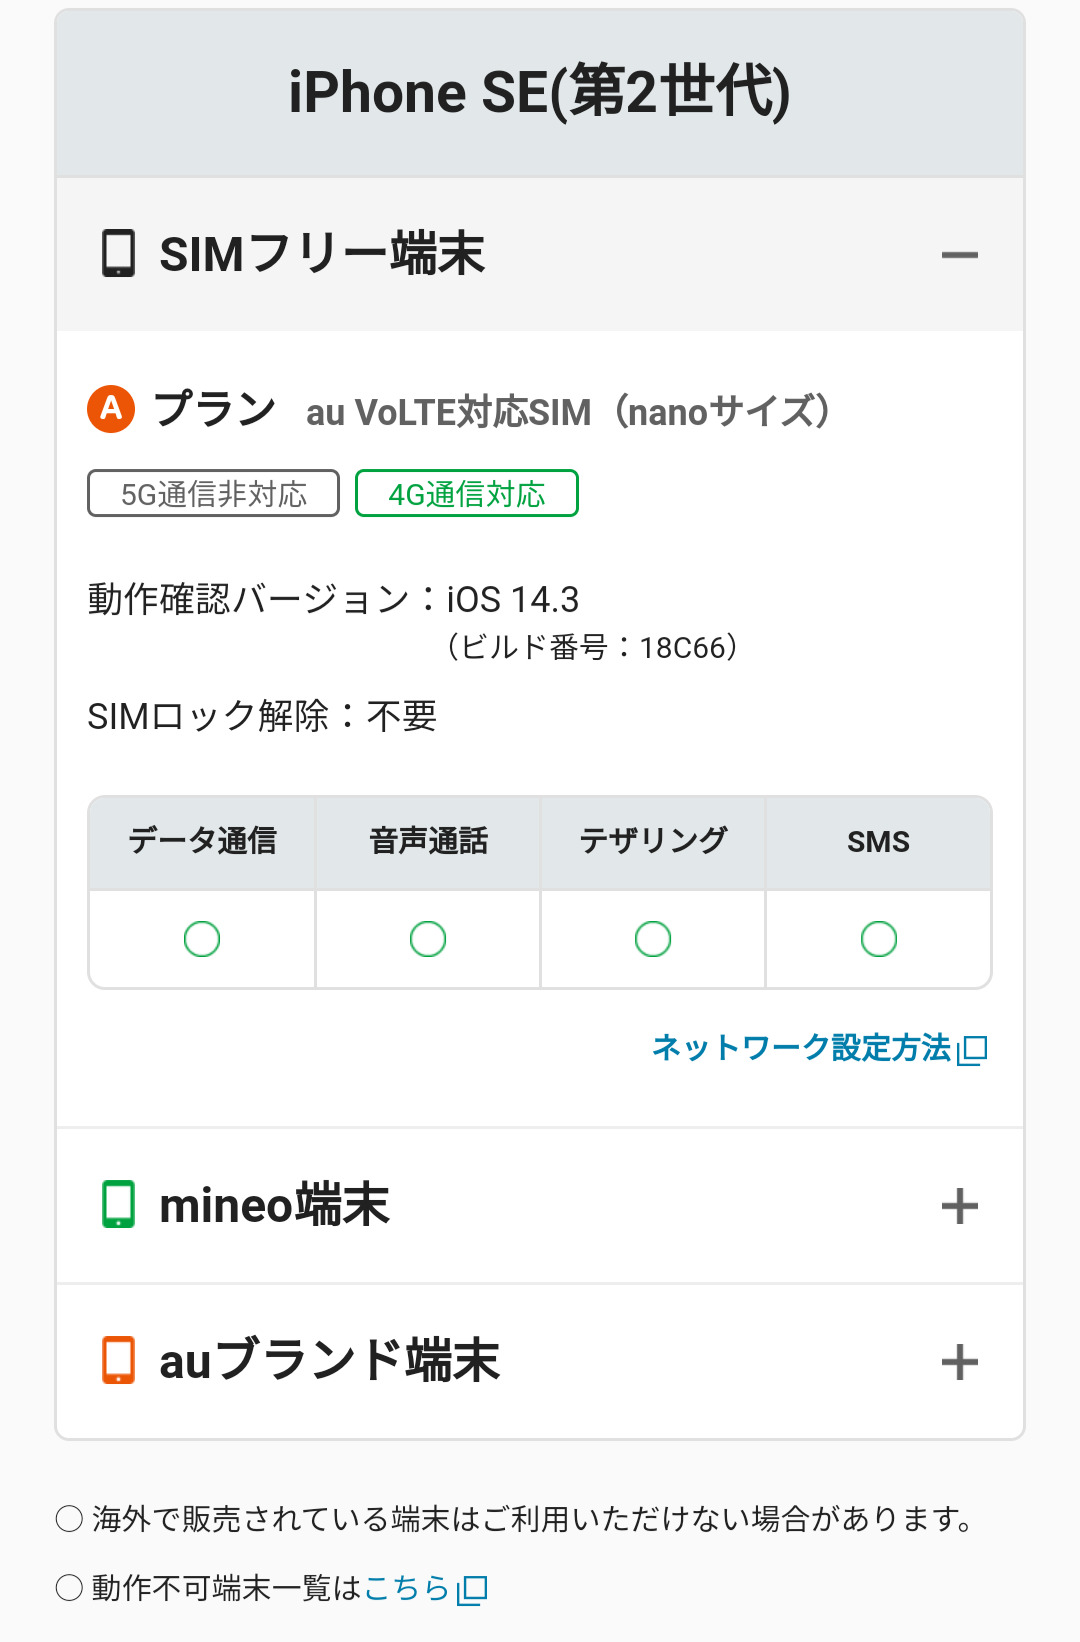This screenshot has width=1080, height=1642.
Task: Open the ネットワーク設定方法 link
Action: [801, 1047]
